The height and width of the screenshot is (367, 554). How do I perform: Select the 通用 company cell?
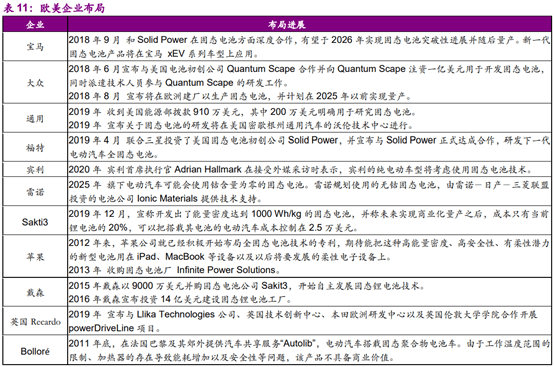point(35,118)
